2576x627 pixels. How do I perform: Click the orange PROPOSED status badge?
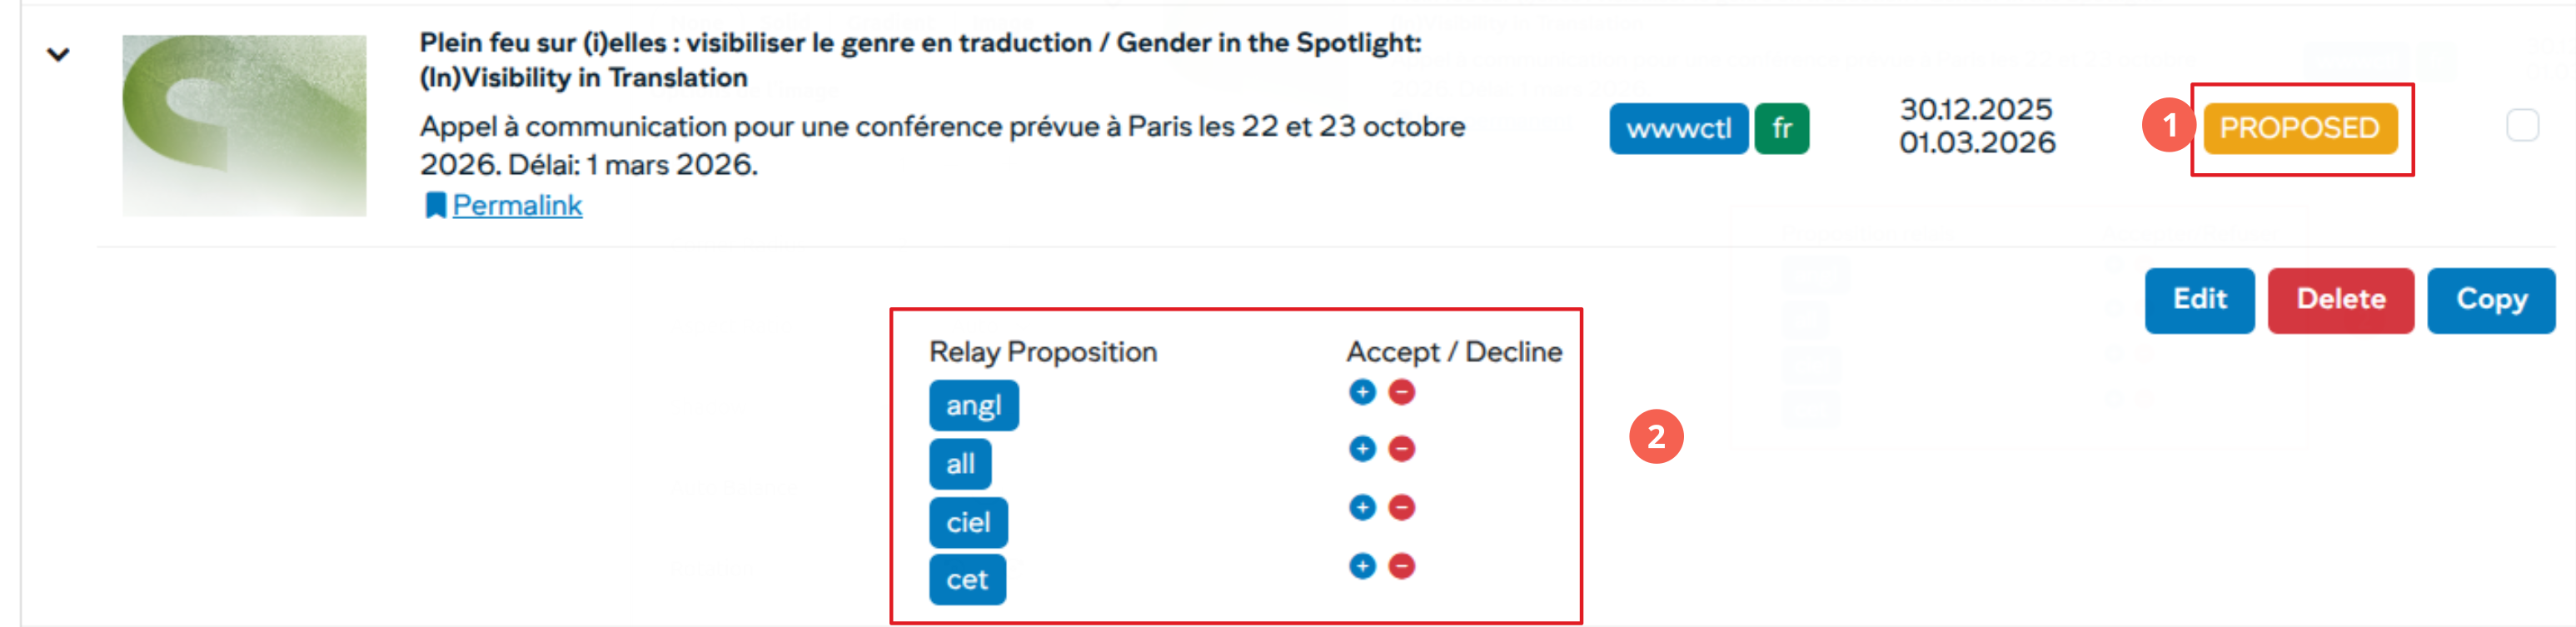[2299, 128]
